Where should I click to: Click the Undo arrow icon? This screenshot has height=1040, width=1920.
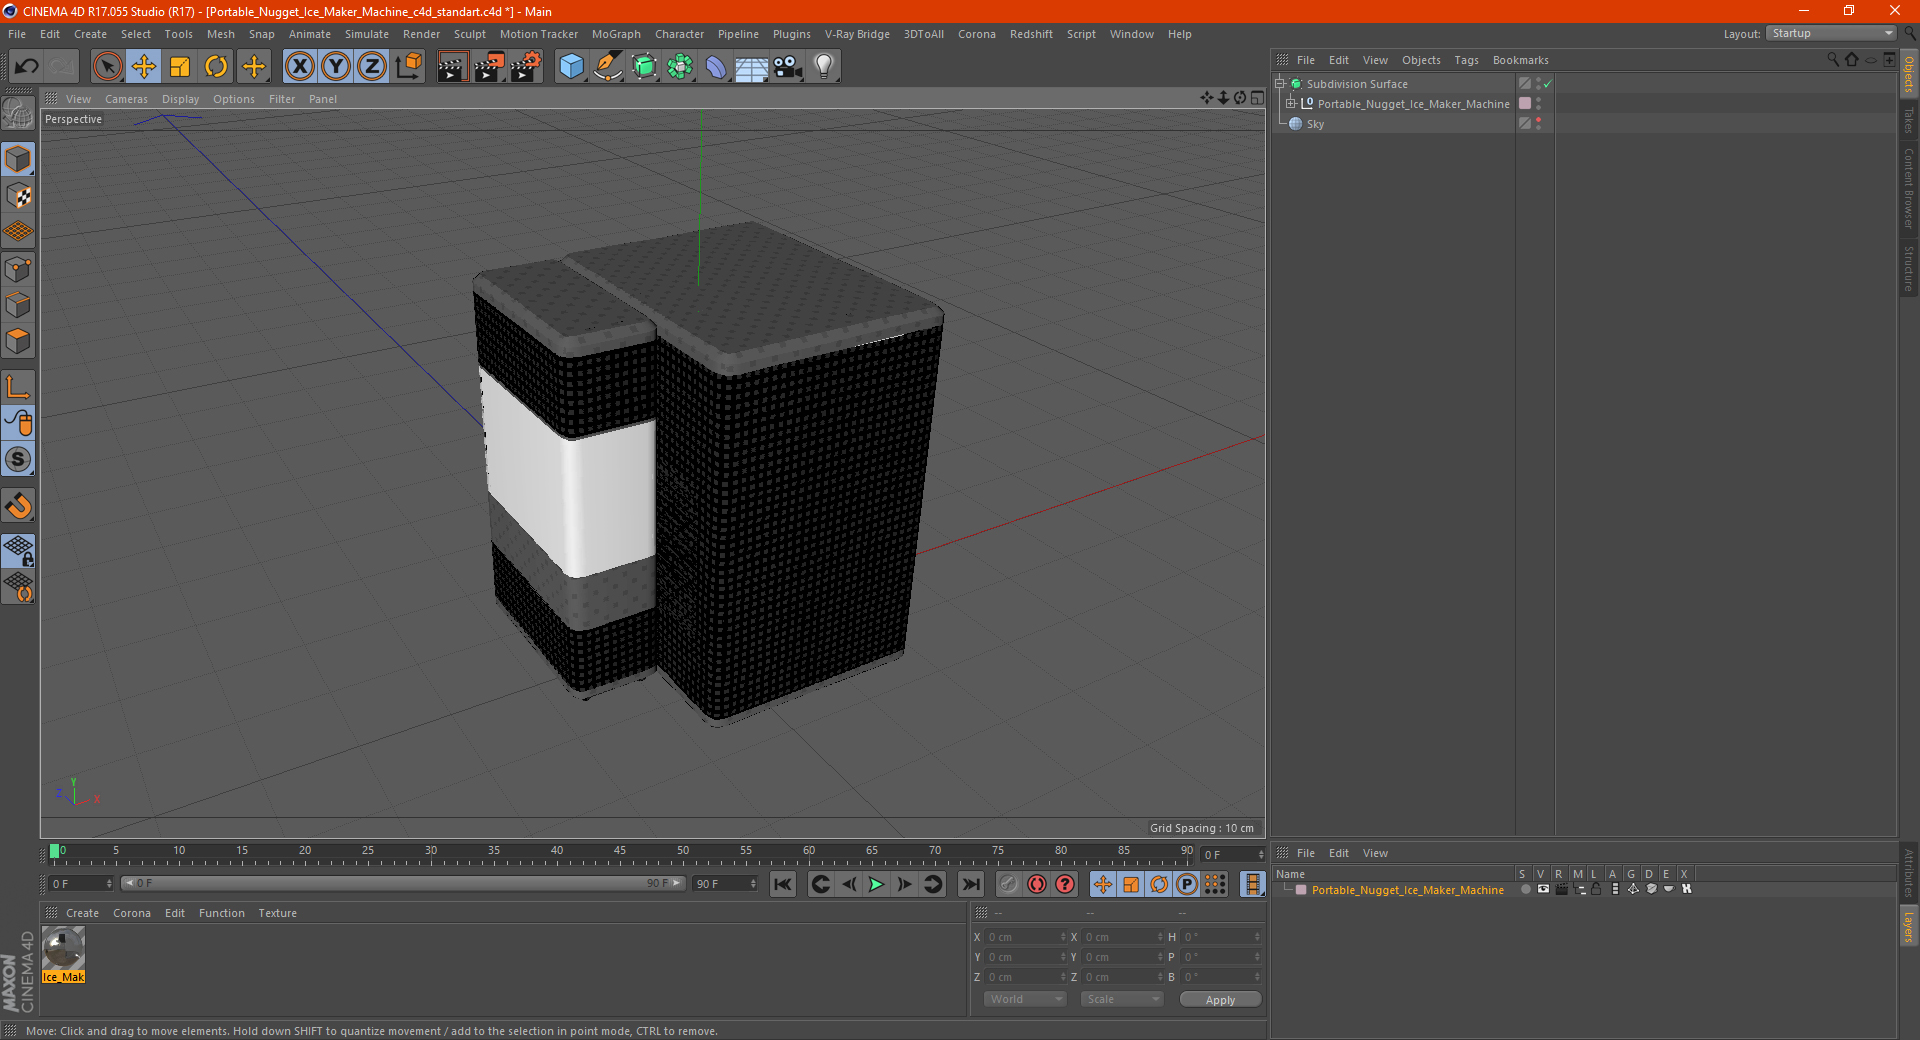[x=26, y=67]
